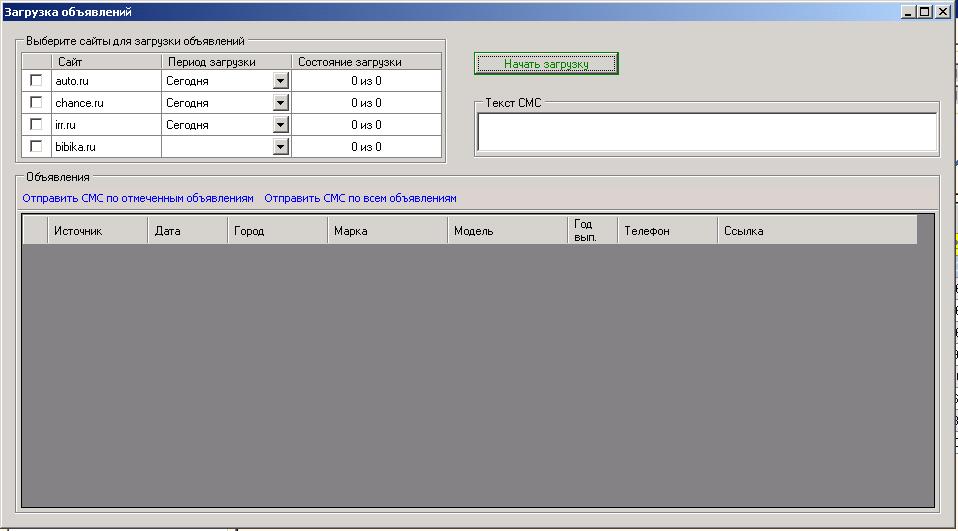Click the Текст СМС input field

pyautogui.click(x=707, y=132)
